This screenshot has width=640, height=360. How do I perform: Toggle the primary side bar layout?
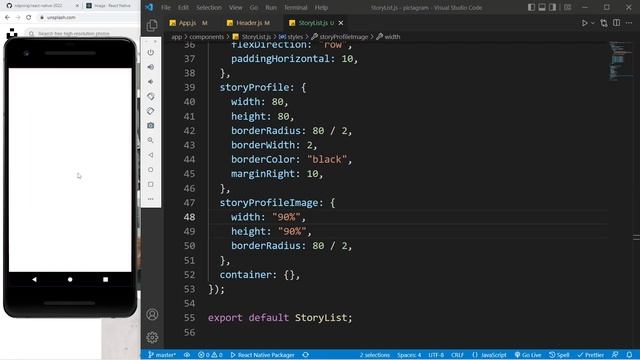coord(531,7)
